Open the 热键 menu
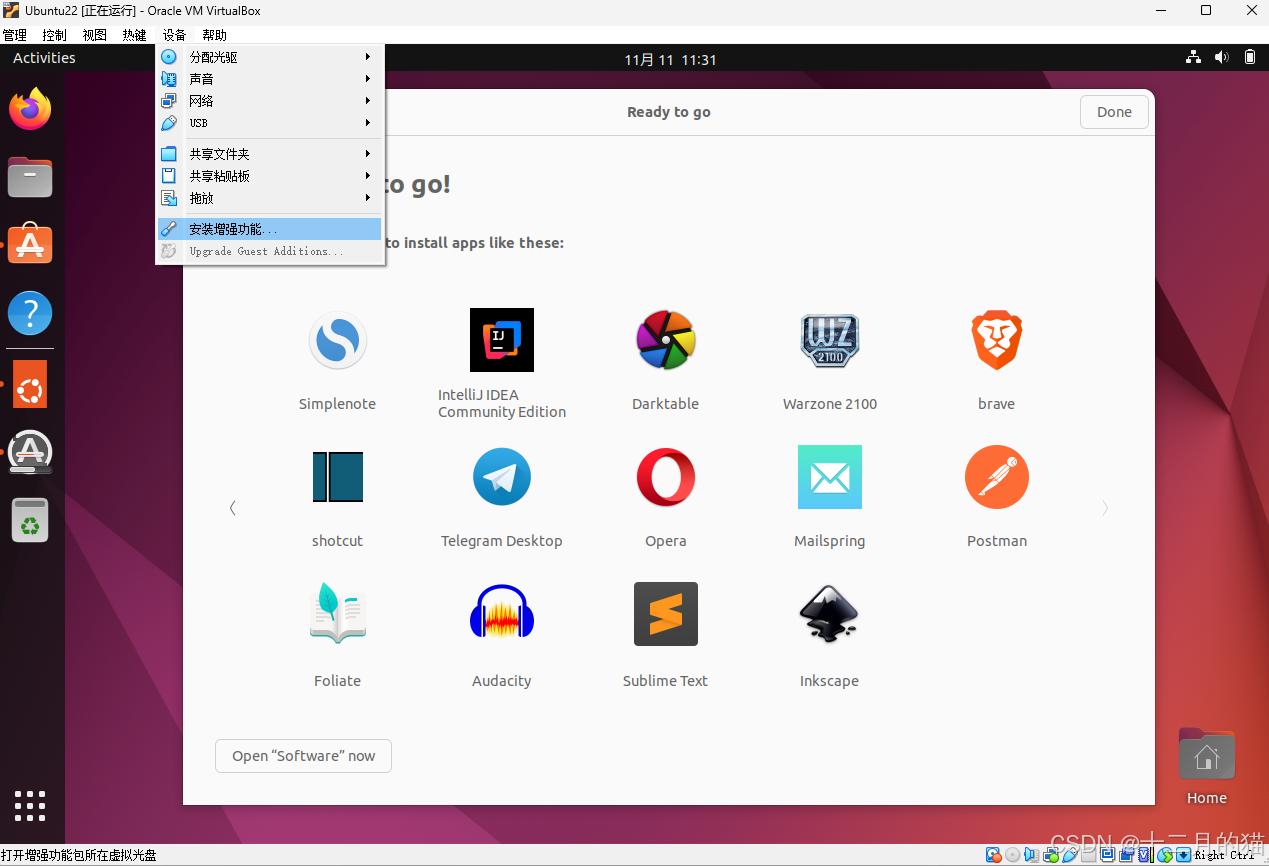The height and width of the screenshot is (866, 1269). pos(135,35)
